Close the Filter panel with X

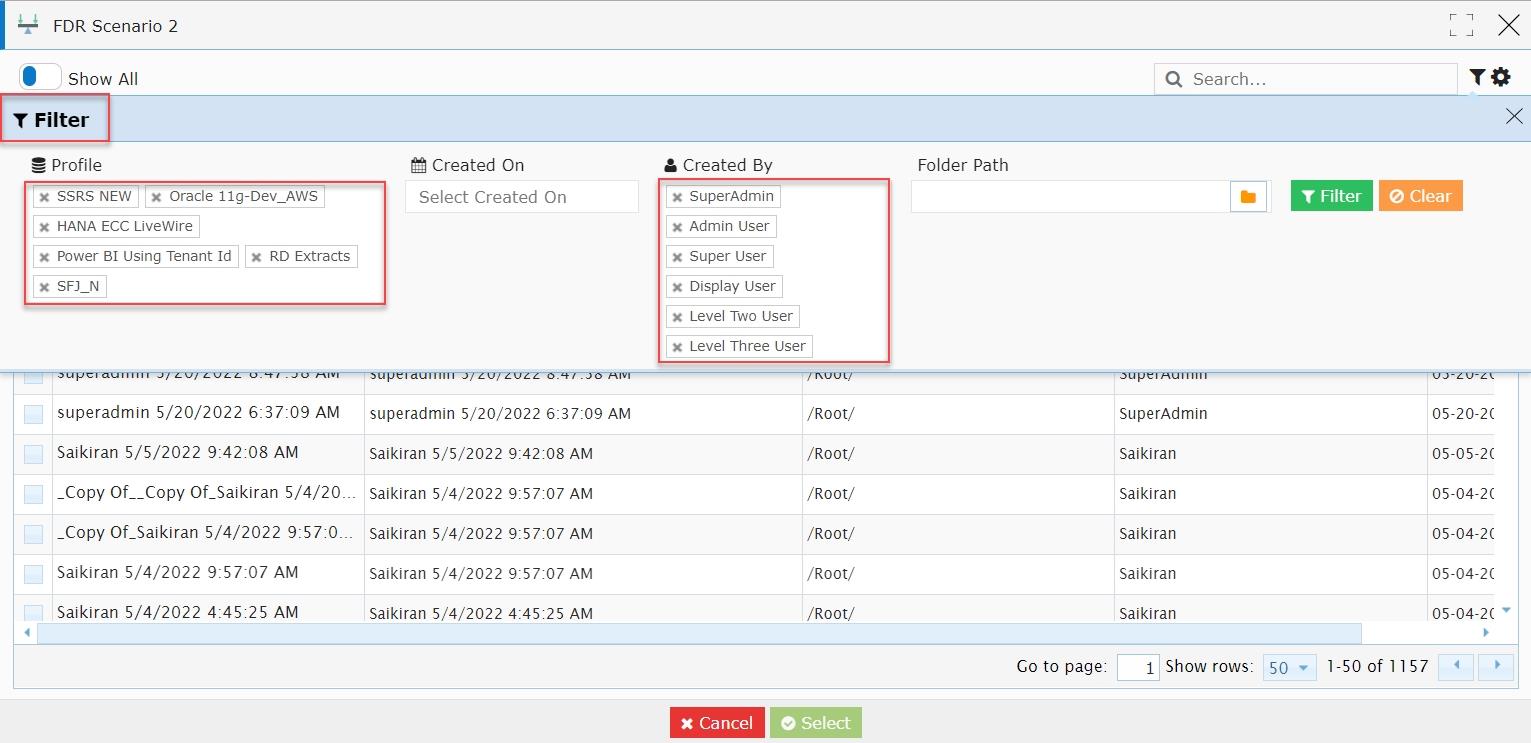pyautogui.click(x=1514, y=117)
